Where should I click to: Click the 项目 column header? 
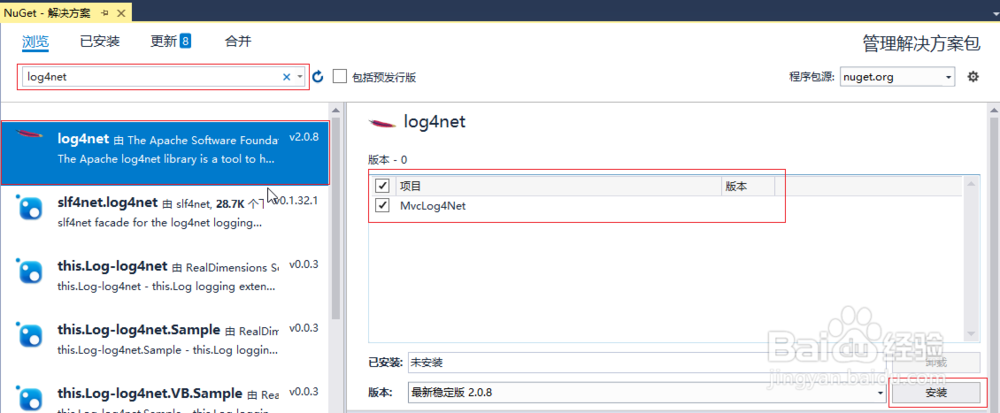coord(558,186)
